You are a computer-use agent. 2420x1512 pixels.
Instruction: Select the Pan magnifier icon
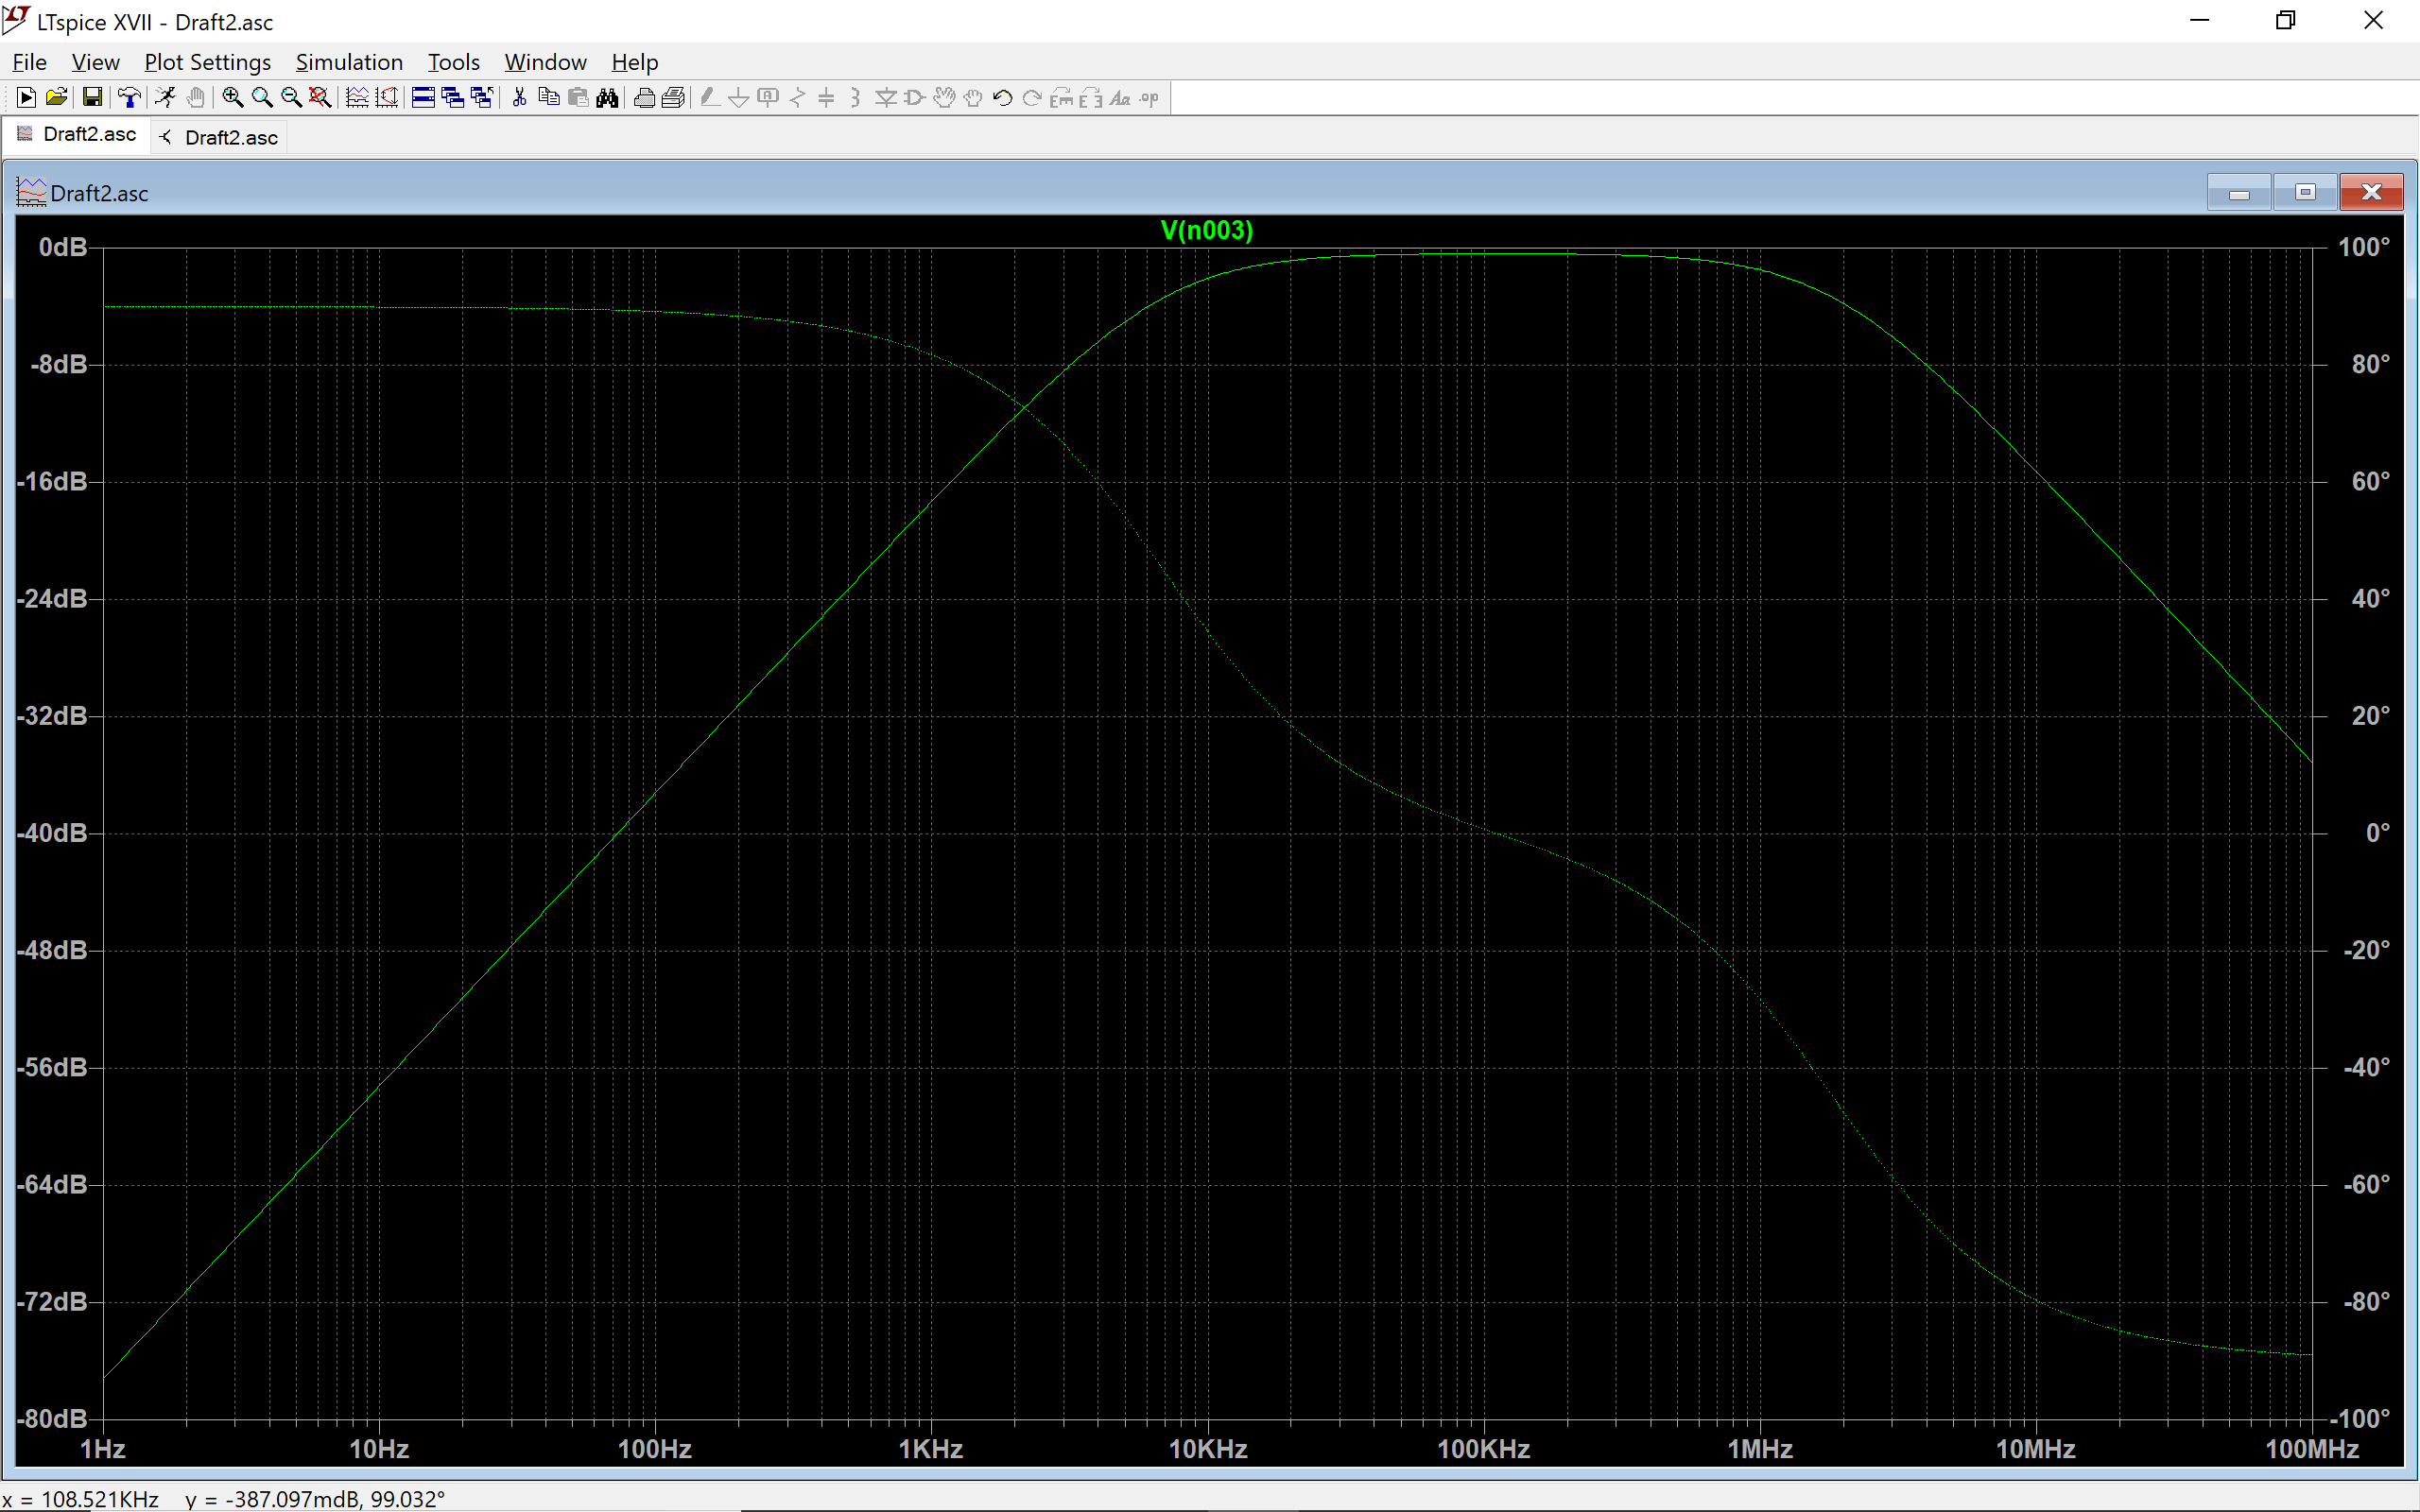pos(262,97)
